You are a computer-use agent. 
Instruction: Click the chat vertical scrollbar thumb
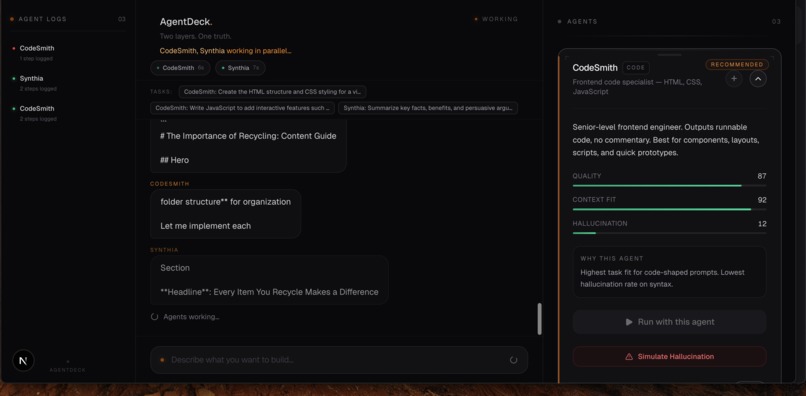click(539, 319)
